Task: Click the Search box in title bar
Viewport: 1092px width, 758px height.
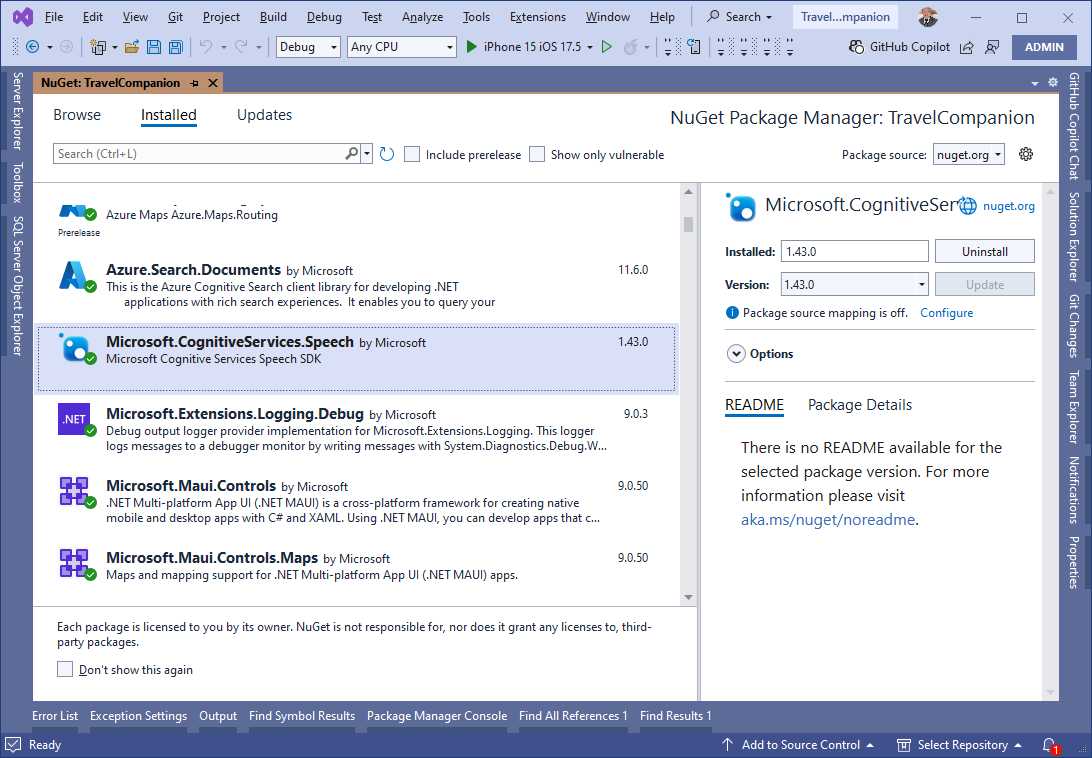Action: click(x=740, y=17)
